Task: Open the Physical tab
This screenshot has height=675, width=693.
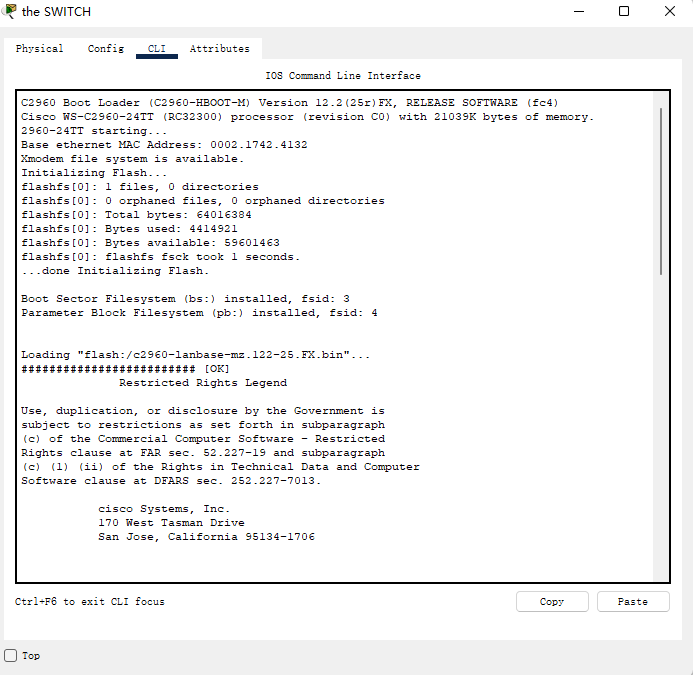Action: 39,49
